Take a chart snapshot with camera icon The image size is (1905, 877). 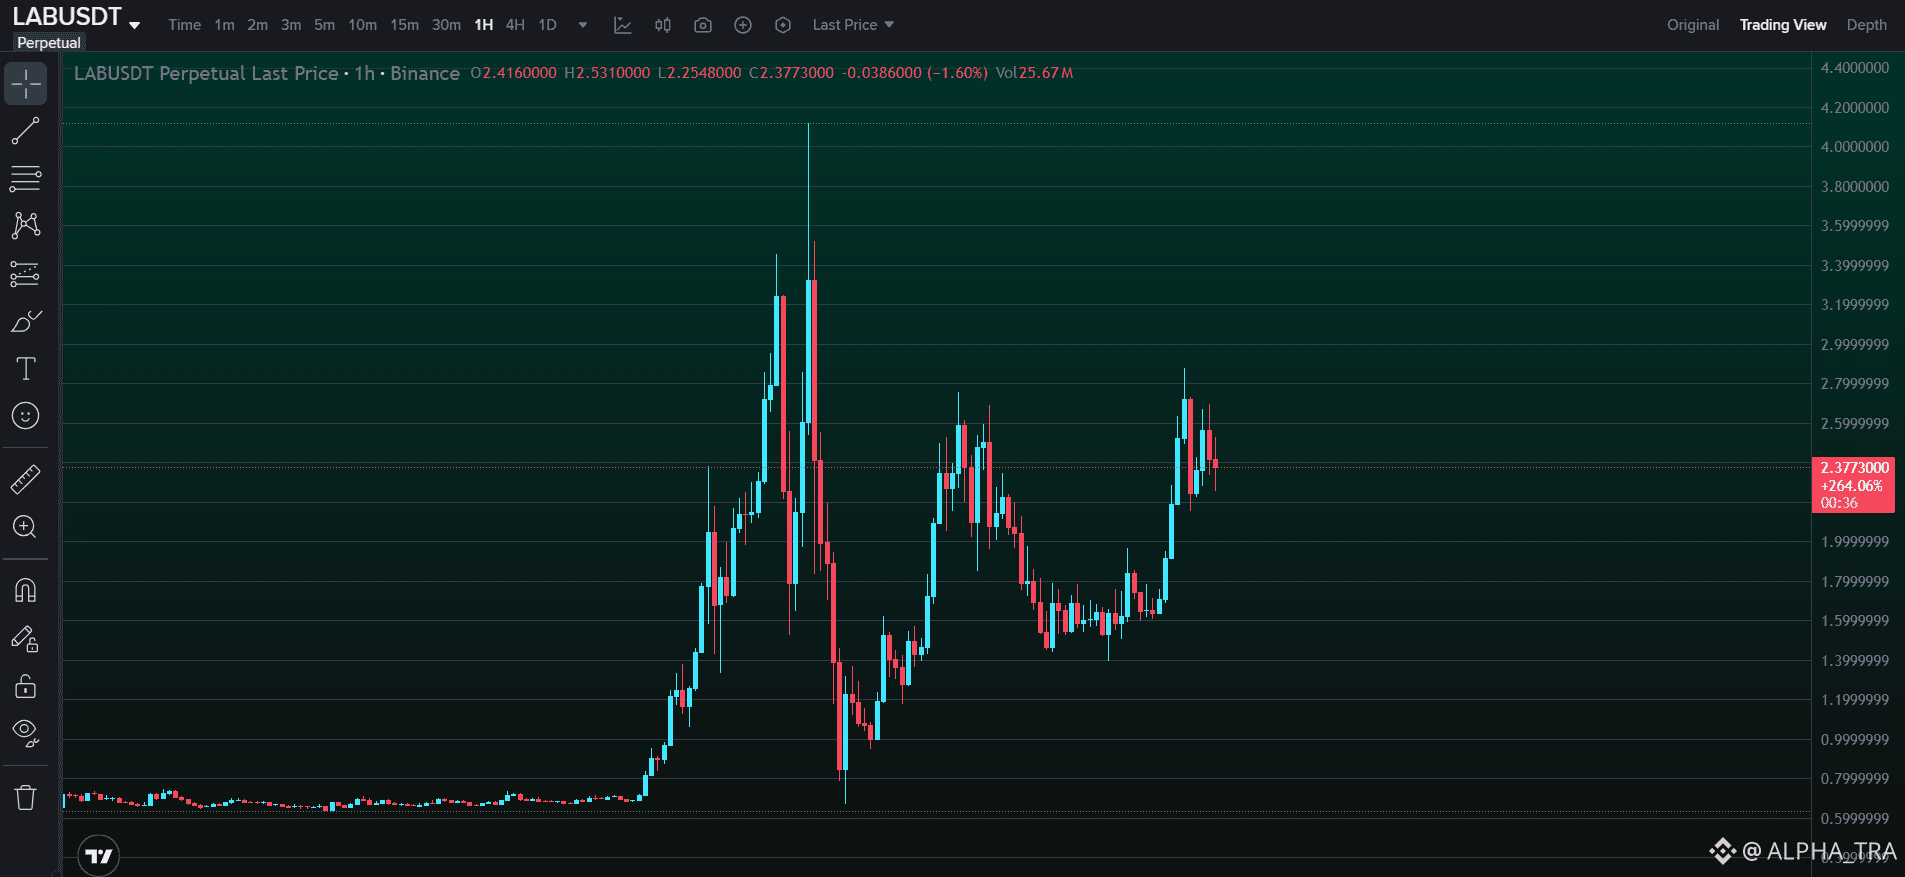click(703, 25)
